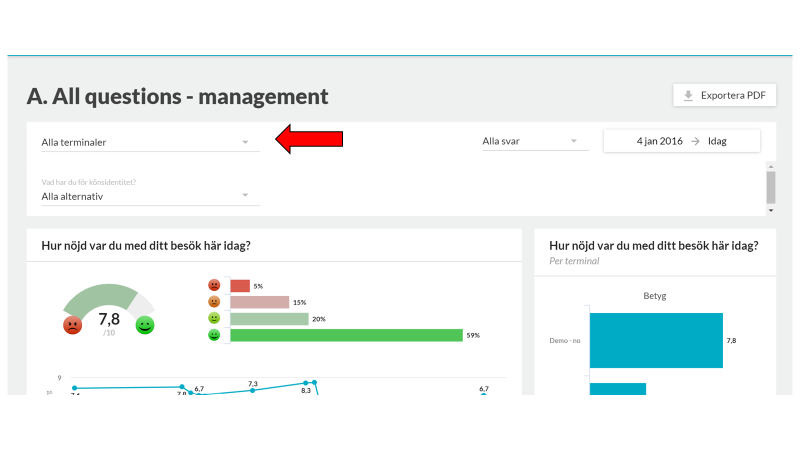
Task: Click the 59% green bar
Action: 346,335
